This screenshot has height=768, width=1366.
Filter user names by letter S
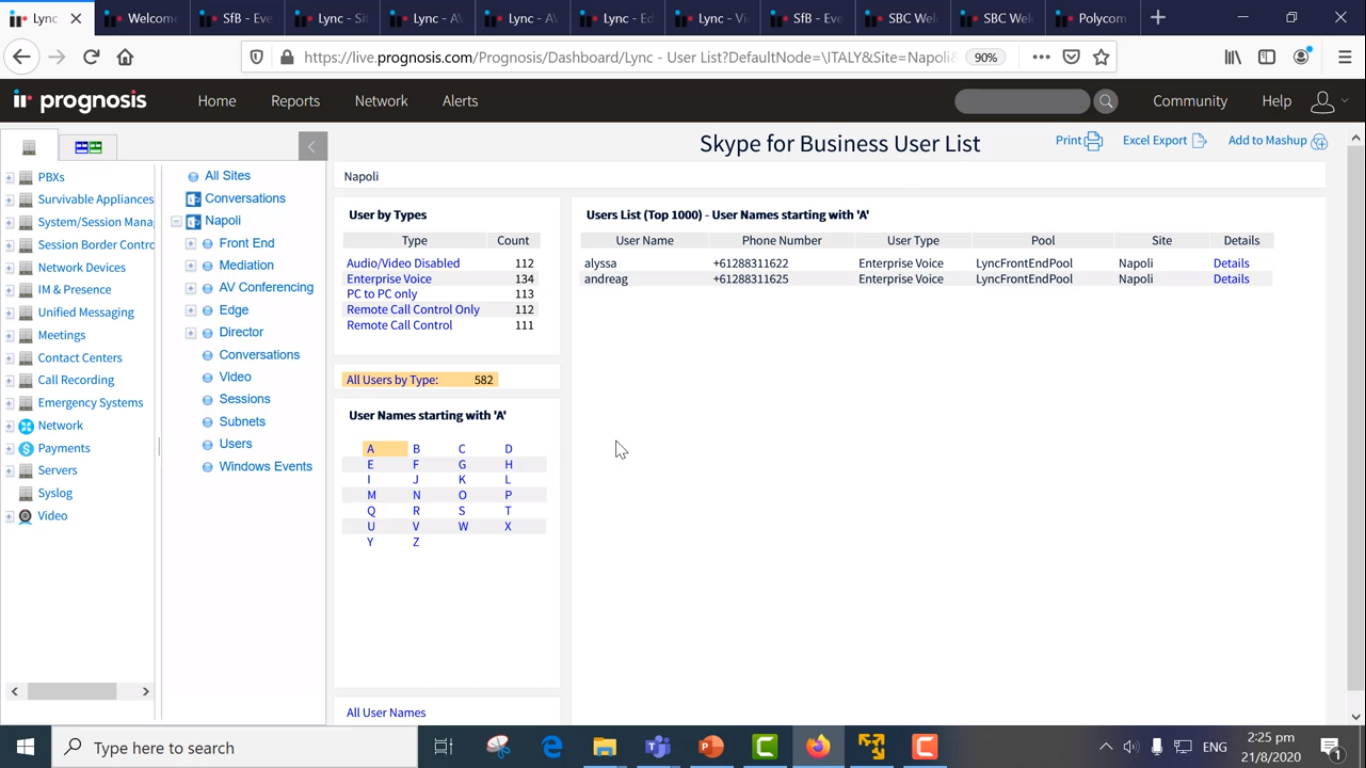pos(462,511)
